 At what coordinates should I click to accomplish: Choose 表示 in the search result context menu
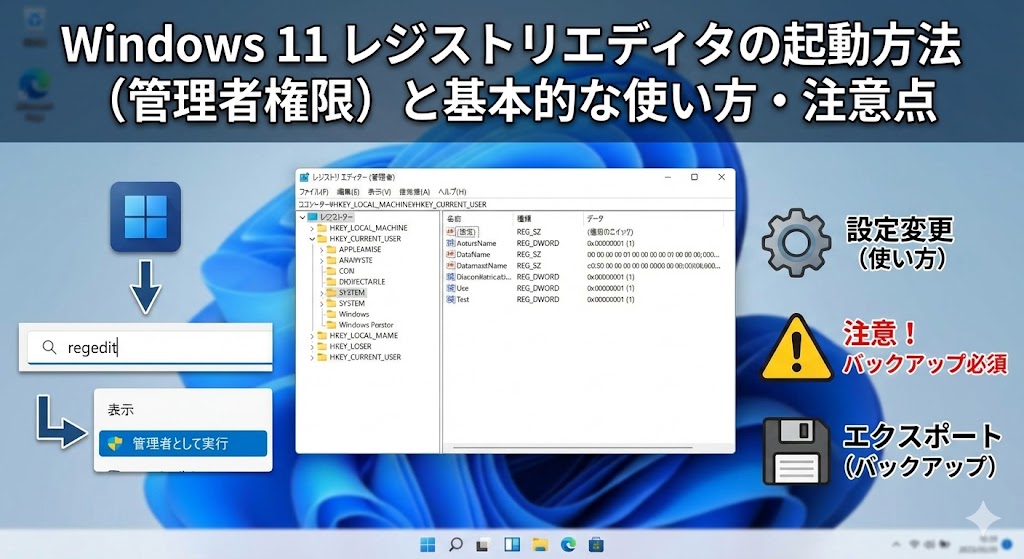(x=121, y=410)
